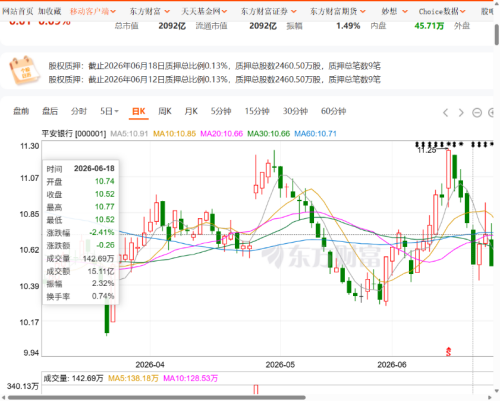Click the 振幅 1.49% value

(348, 26)
